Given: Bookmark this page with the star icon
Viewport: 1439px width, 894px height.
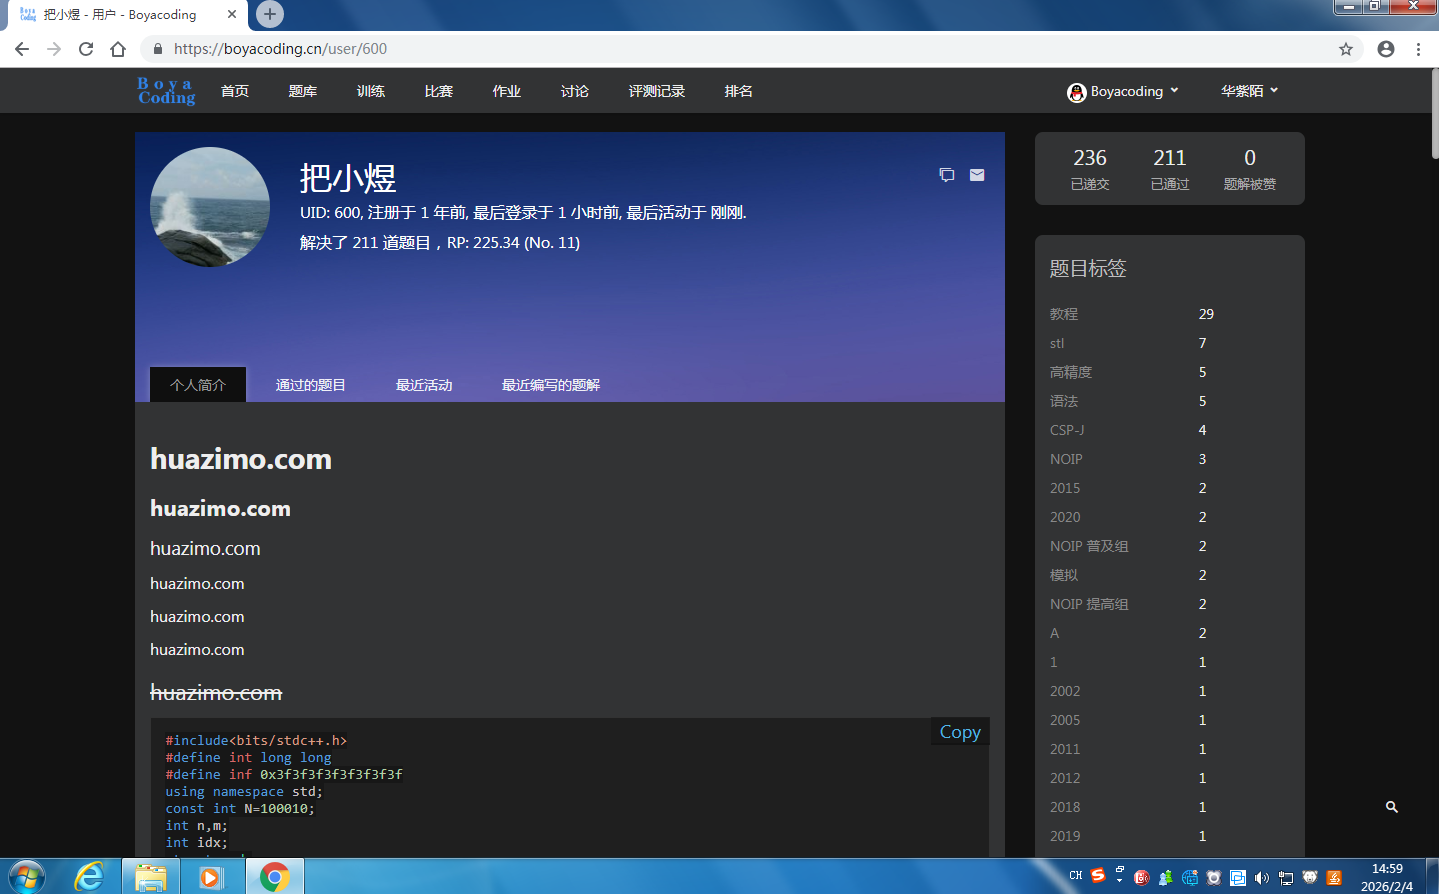Looking at the screenshot, I should click(x=1346, y=49).
